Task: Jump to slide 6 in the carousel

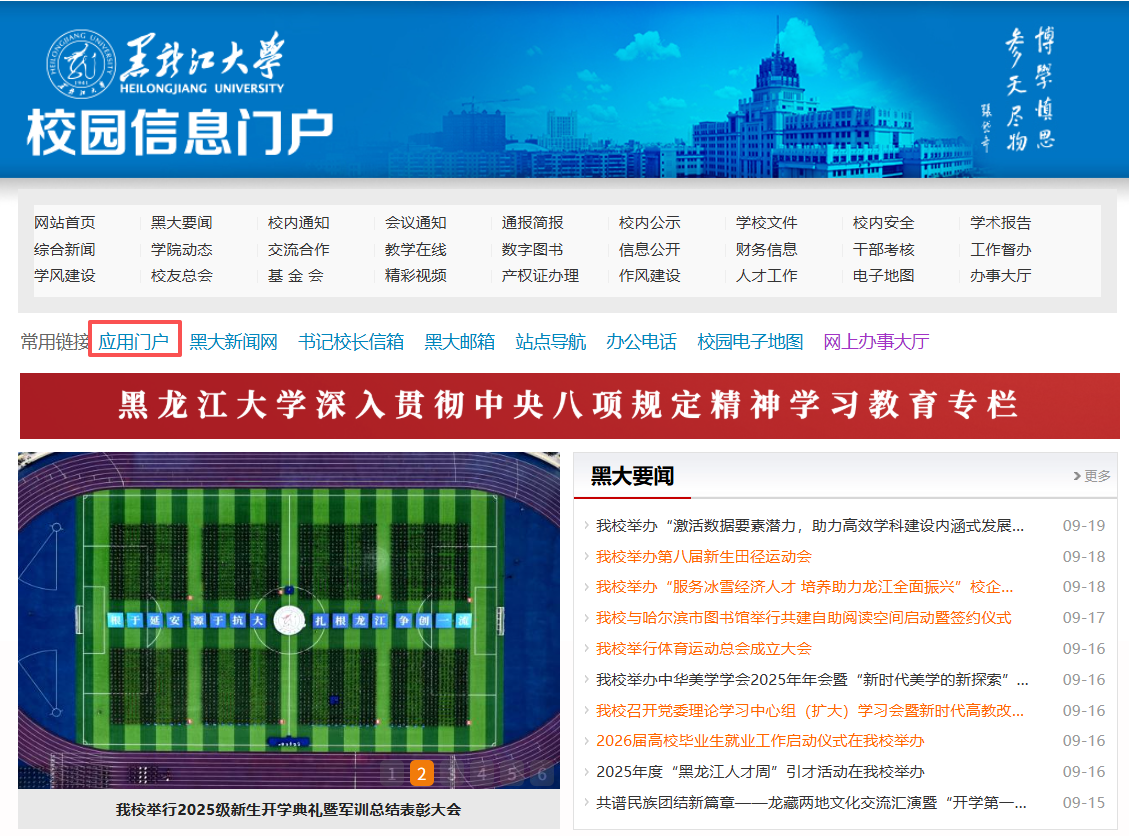Action: pyautogui.click(x=542, y=773)
